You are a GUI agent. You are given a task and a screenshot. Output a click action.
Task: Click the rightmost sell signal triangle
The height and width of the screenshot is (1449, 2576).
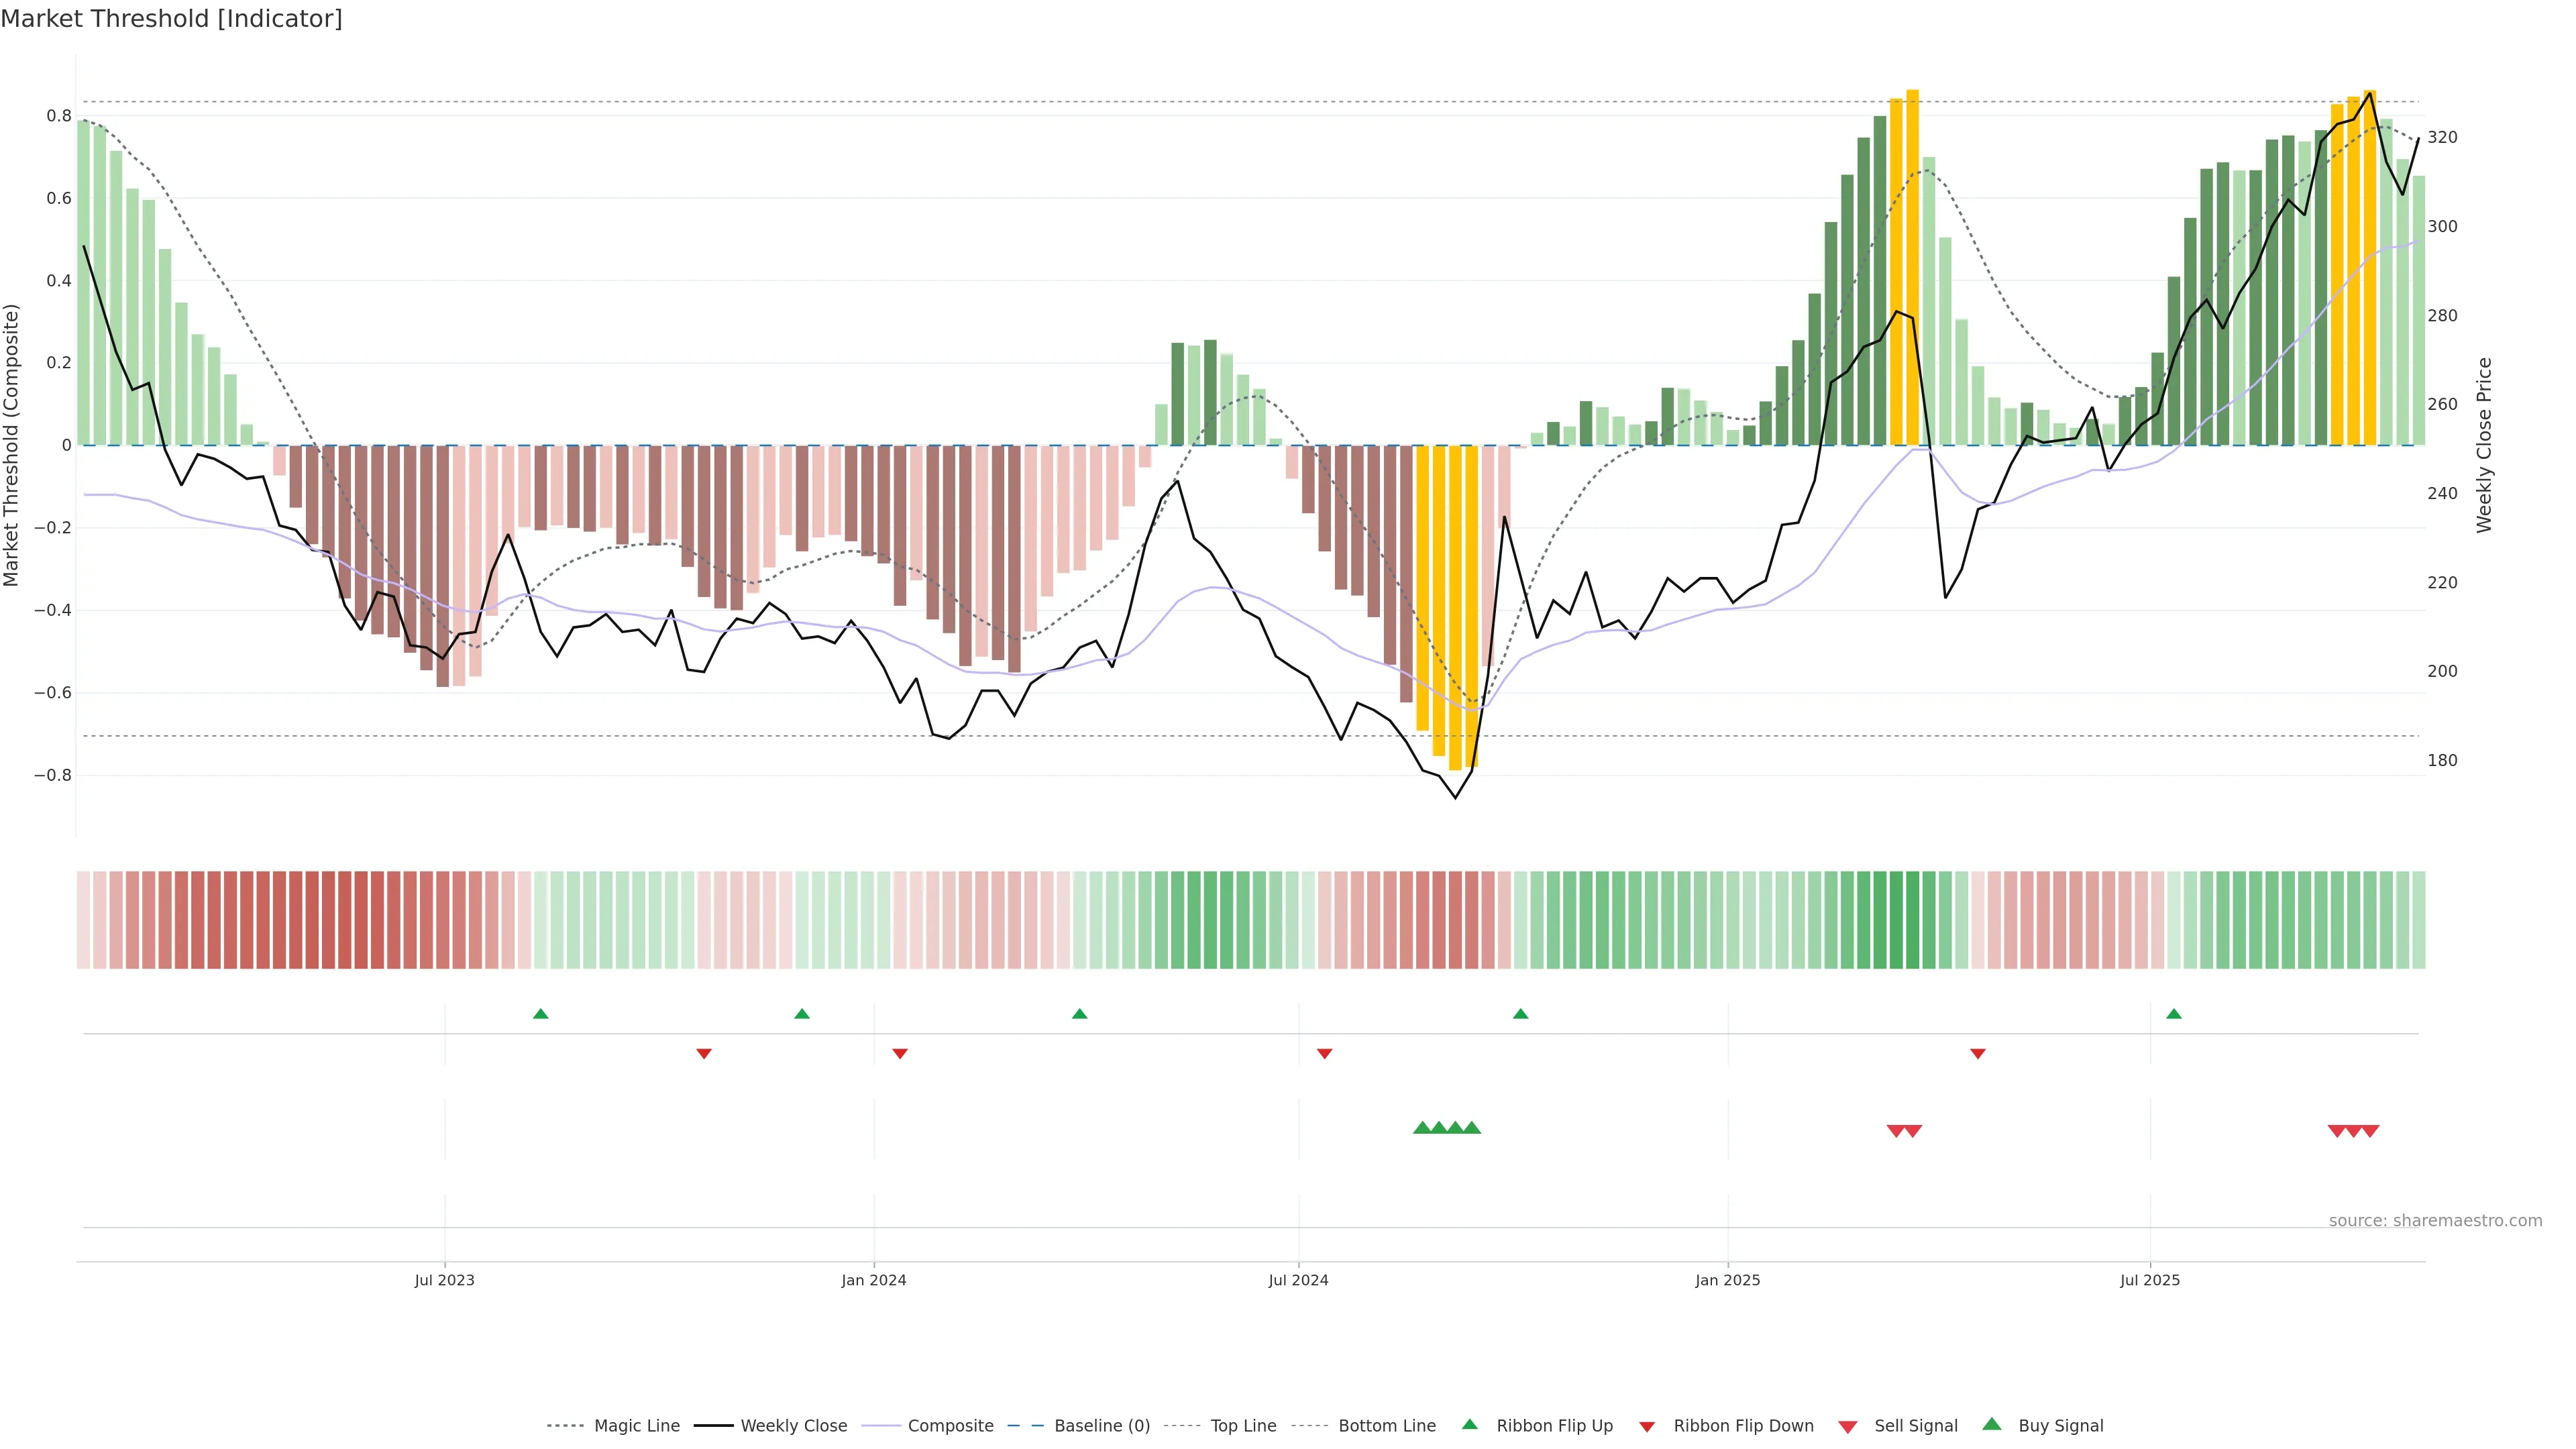[2370, 1131]
